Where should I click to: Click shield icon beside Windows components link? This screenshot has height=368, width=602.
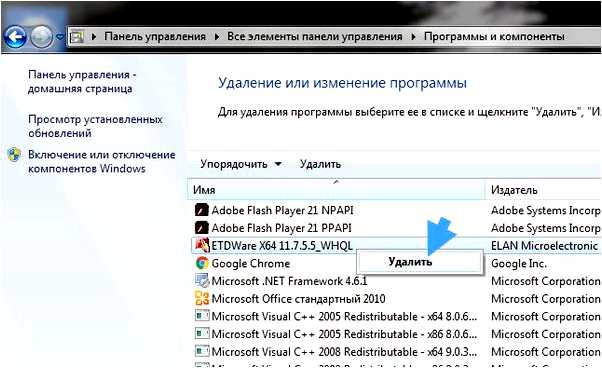pos(14,155)
